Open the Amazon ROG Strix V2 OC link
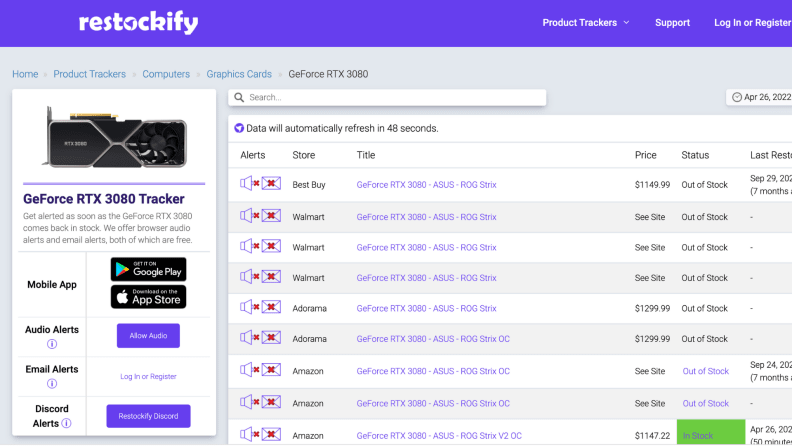The image size is (792, 446). point(439,435)
